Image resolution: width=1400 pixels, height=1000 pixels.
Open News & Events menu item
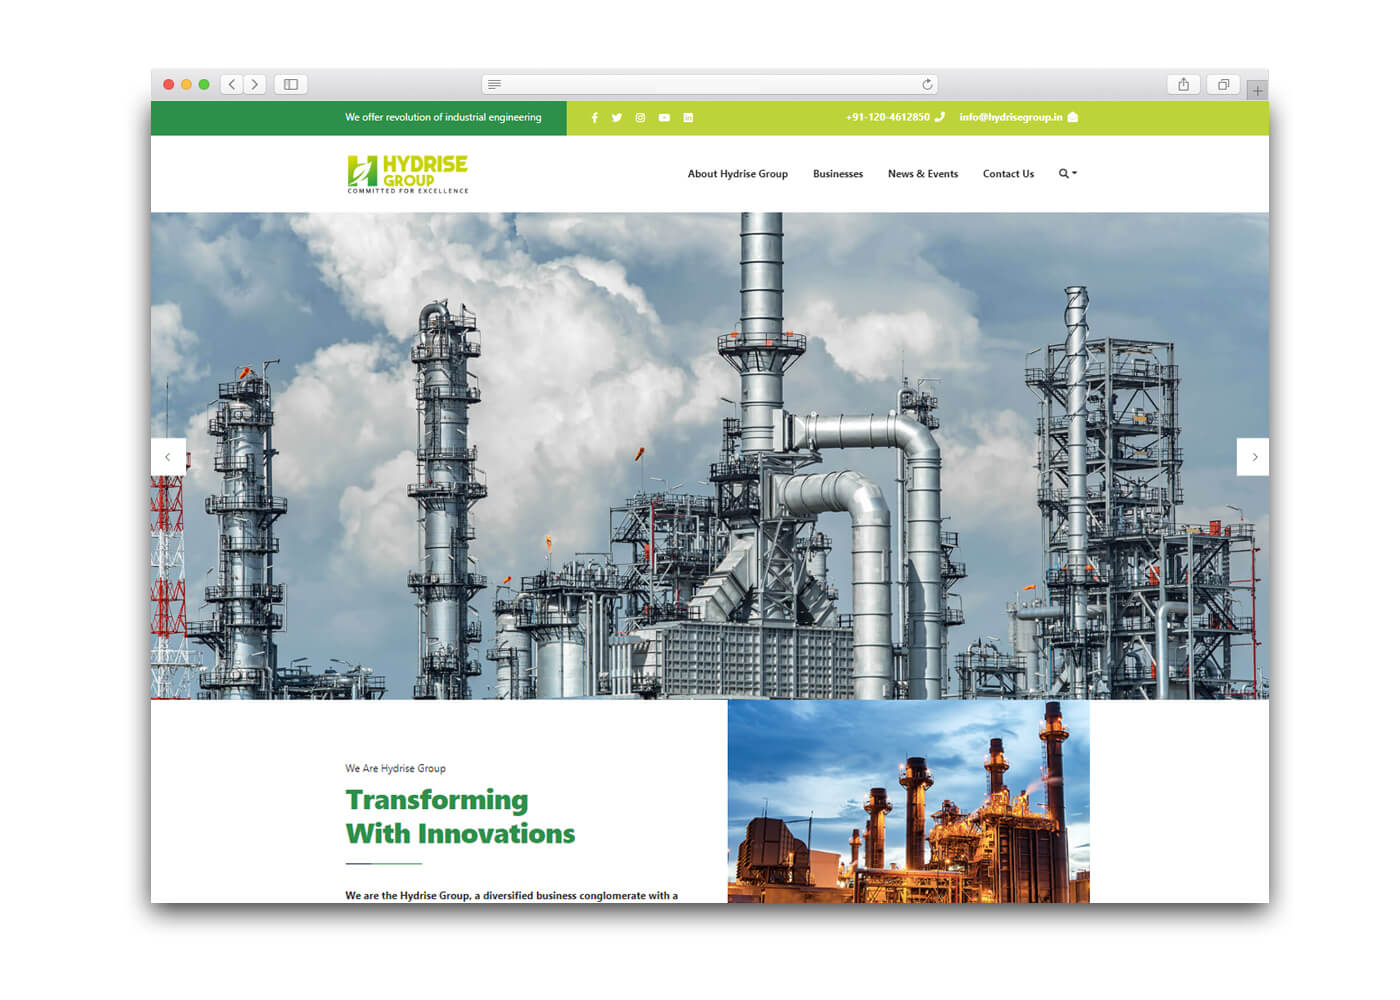click(x=923, y=174)
